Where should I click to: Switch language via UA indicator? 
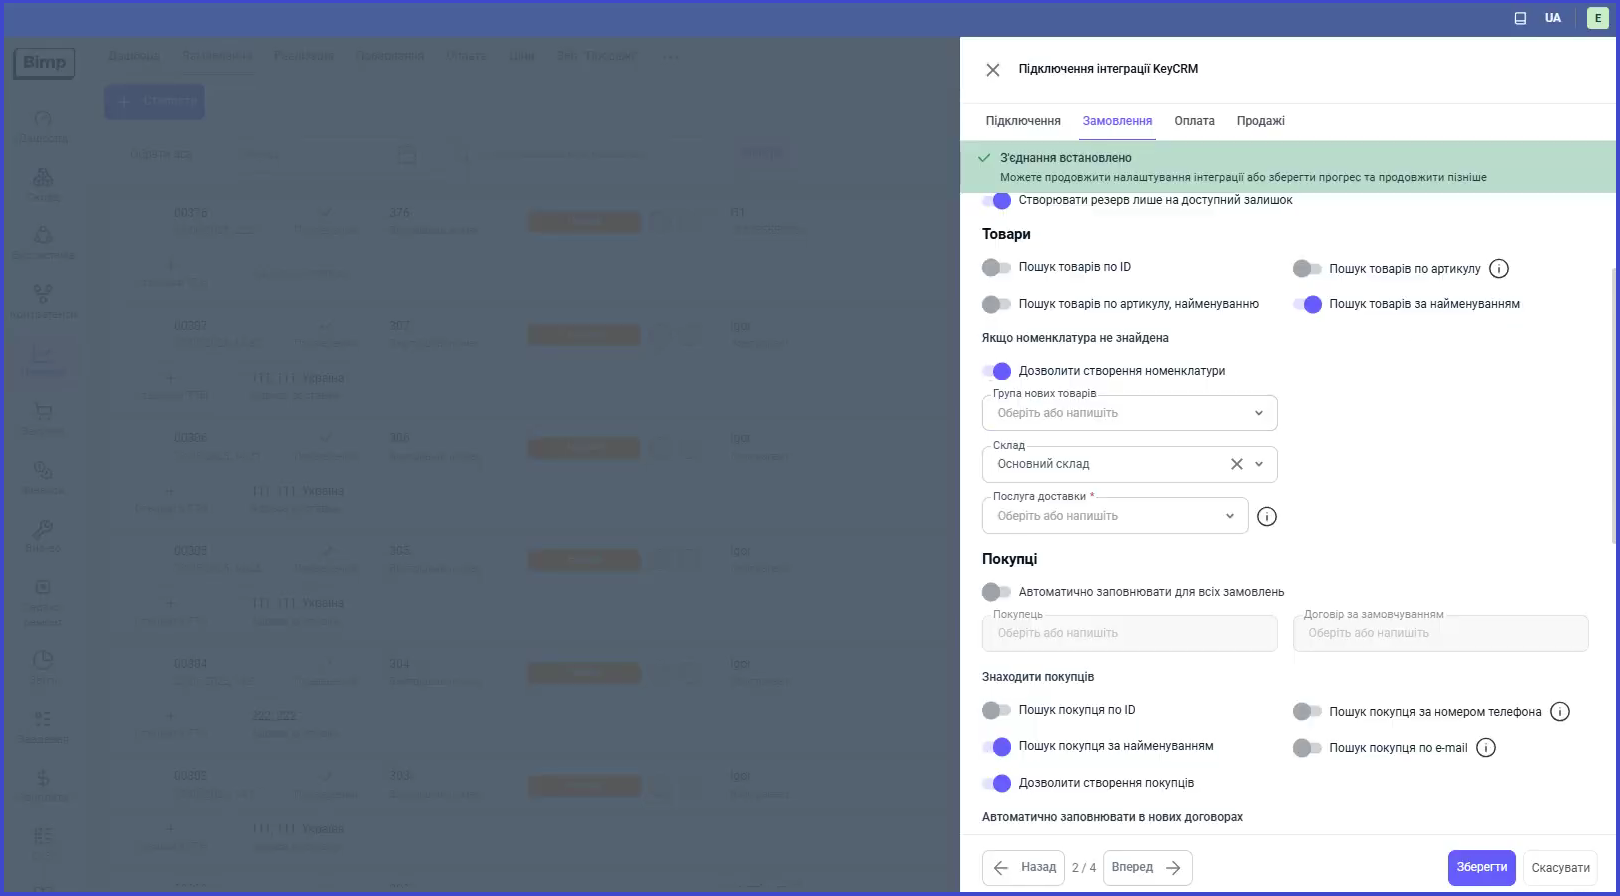tap(1552, 18)
